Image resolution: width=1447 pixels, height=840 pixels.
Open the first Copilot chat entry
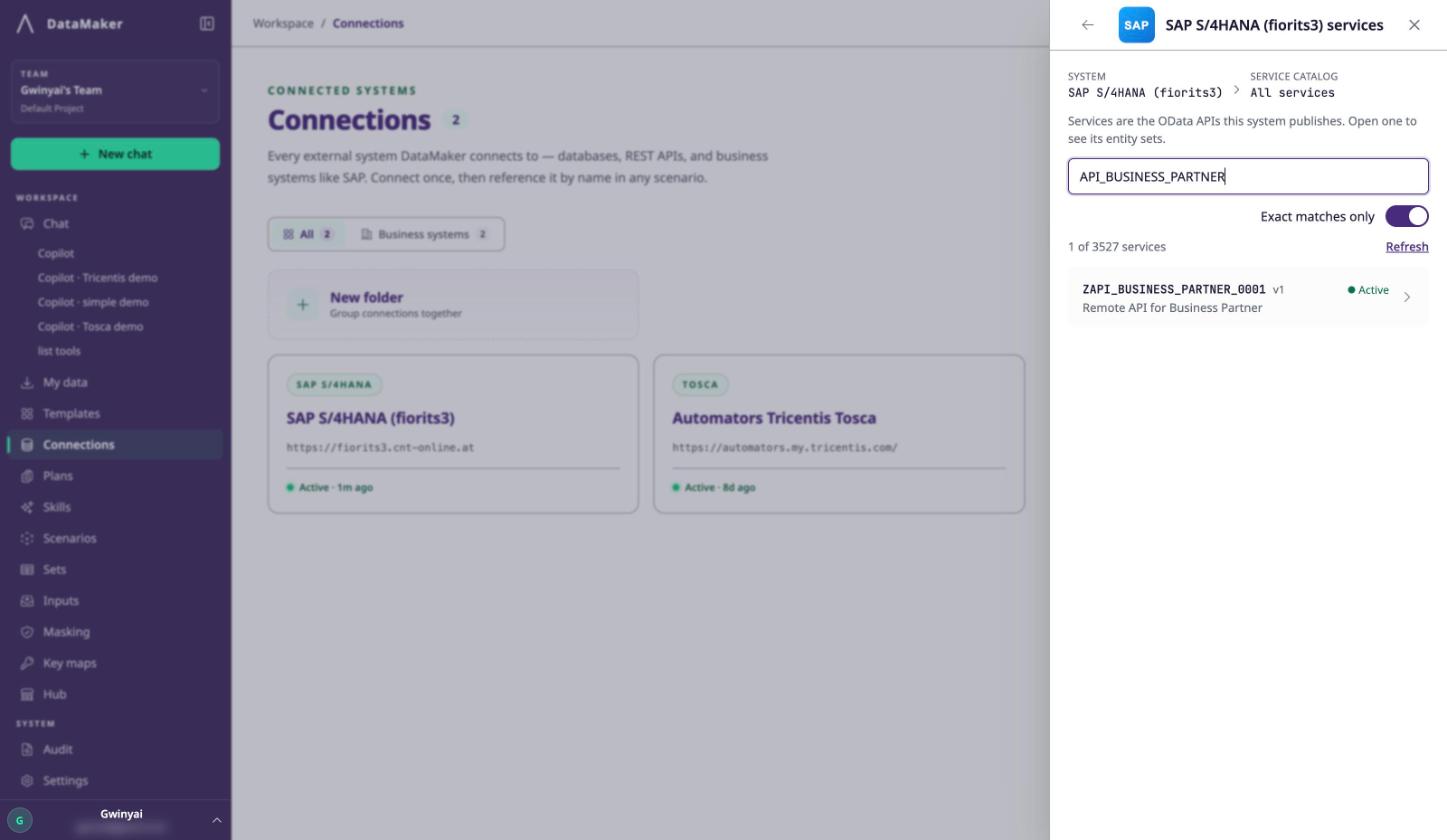56,254
